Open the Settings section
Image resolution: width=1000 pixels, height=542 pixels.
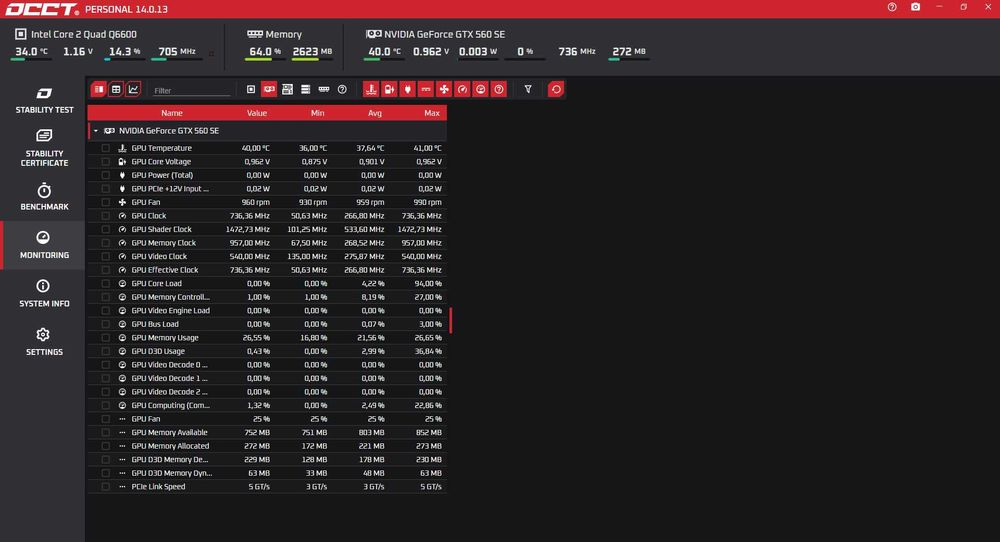43,342
